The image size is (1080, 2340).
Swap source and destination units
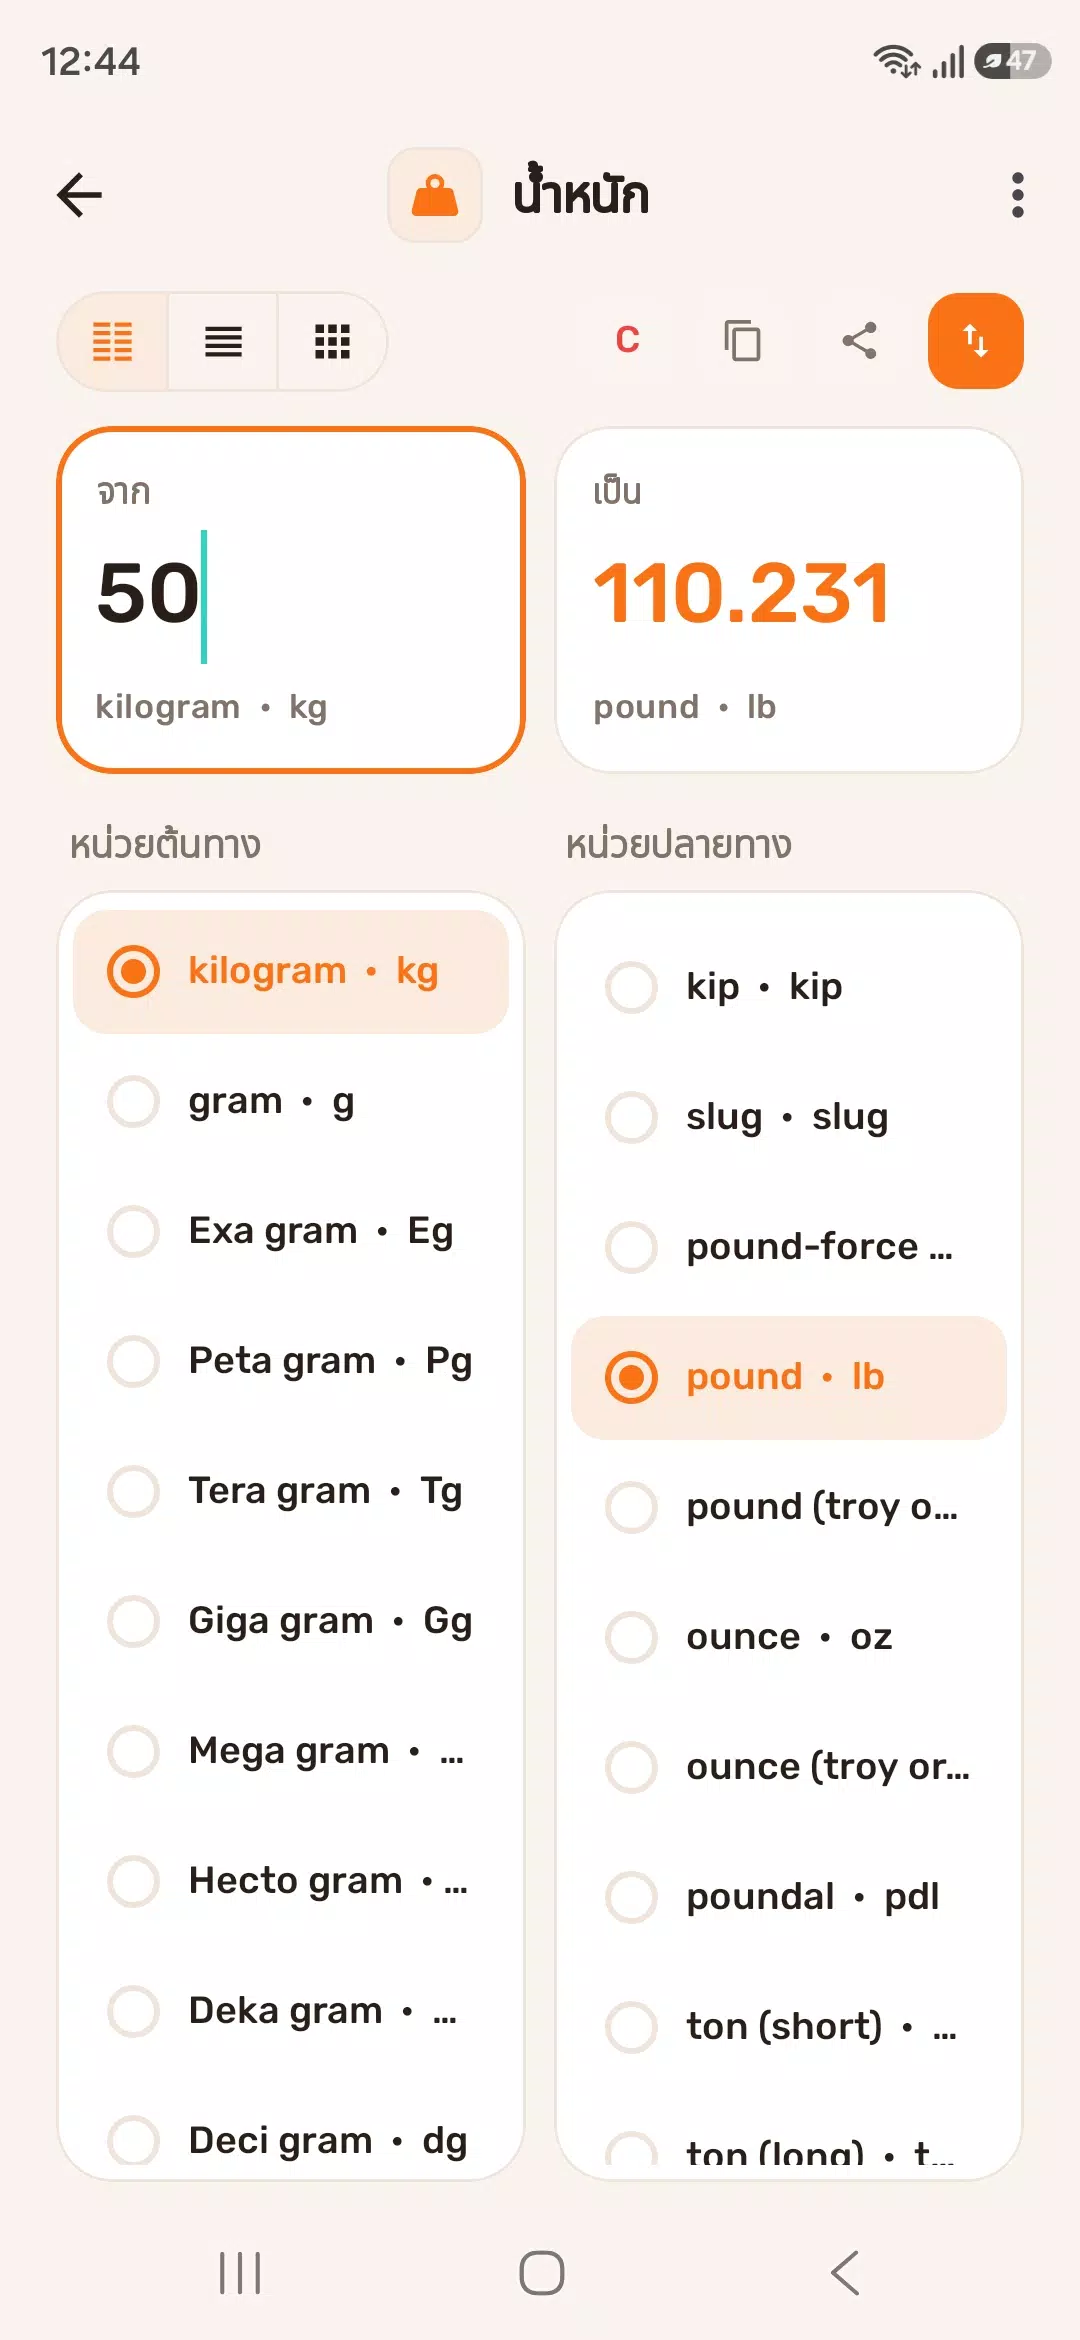(x=976, y=341)
